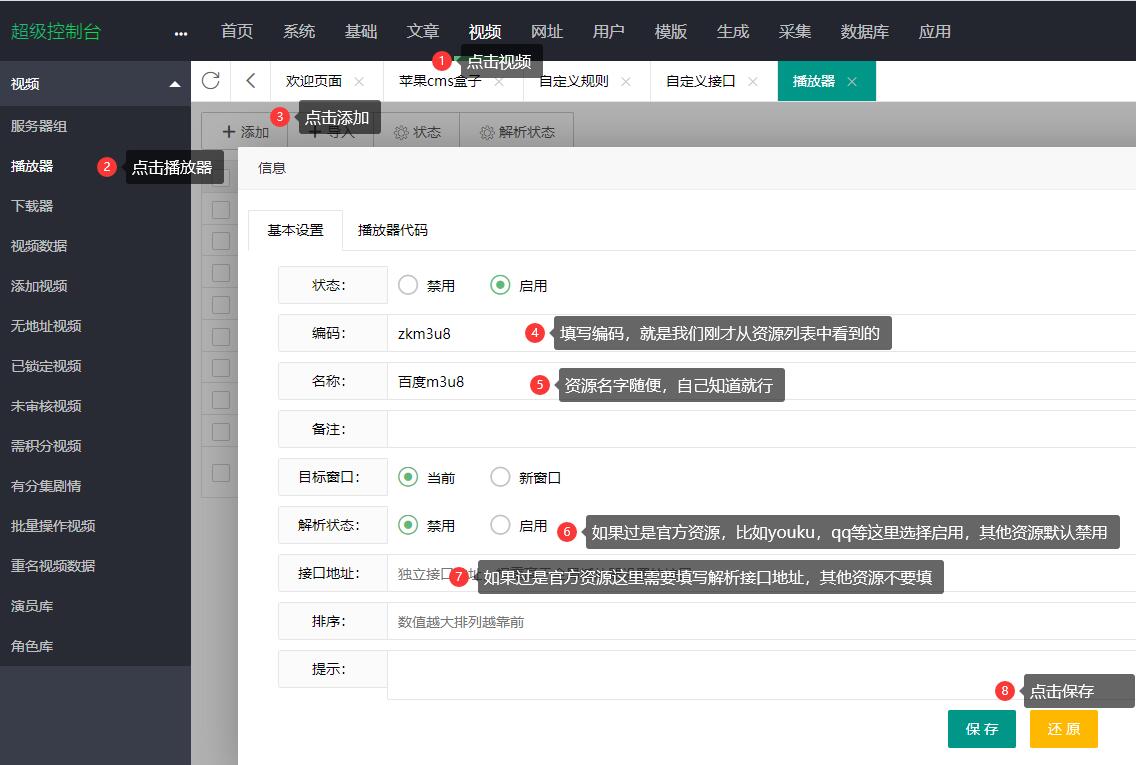Click the 还原 restore button

1063,729
